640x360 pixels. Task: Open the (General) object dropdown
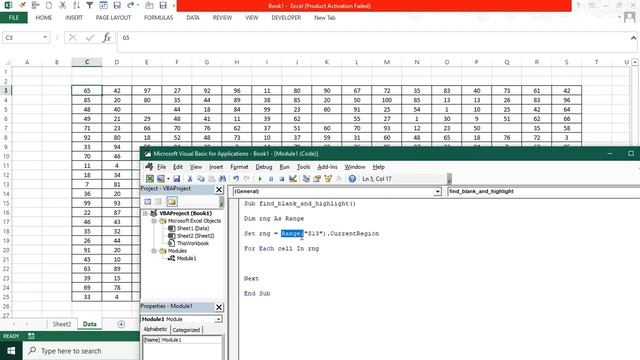(438, 191)
